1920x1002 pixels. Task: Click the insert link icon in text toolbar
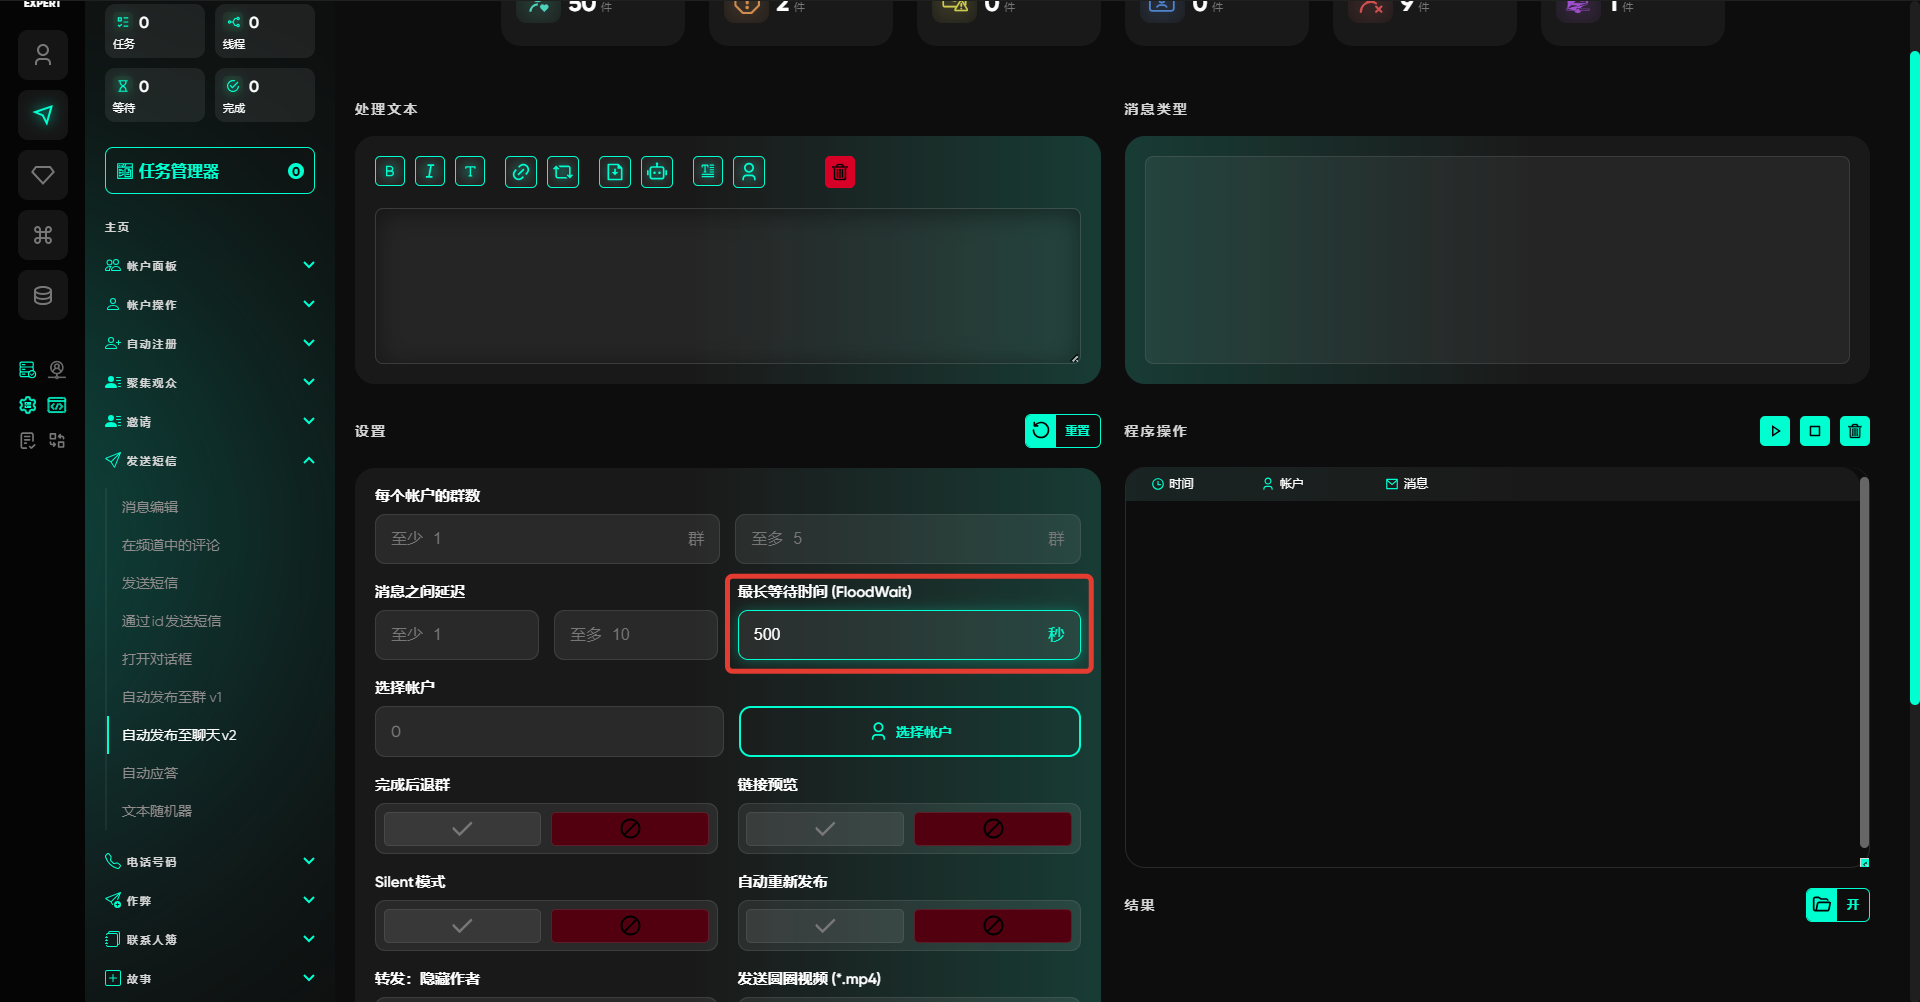pyautogui.click(x=520, y=172)
